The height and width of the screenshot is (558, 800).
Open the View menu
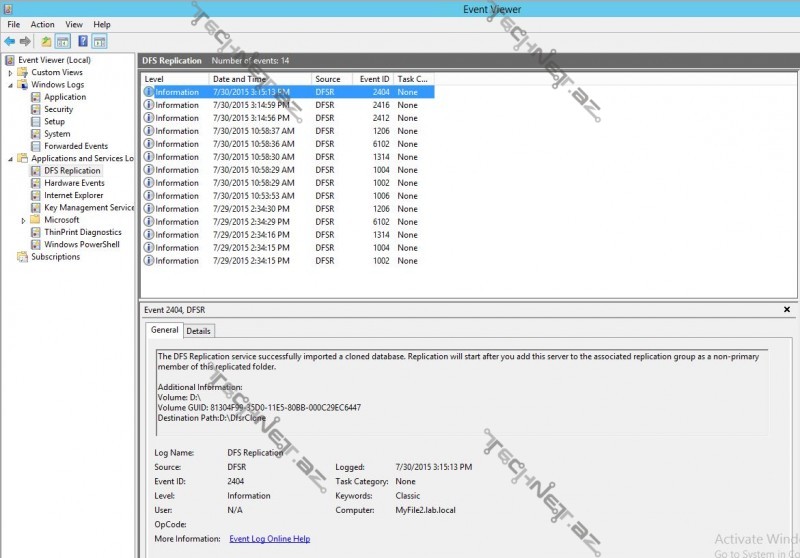(x=74, y=24)
